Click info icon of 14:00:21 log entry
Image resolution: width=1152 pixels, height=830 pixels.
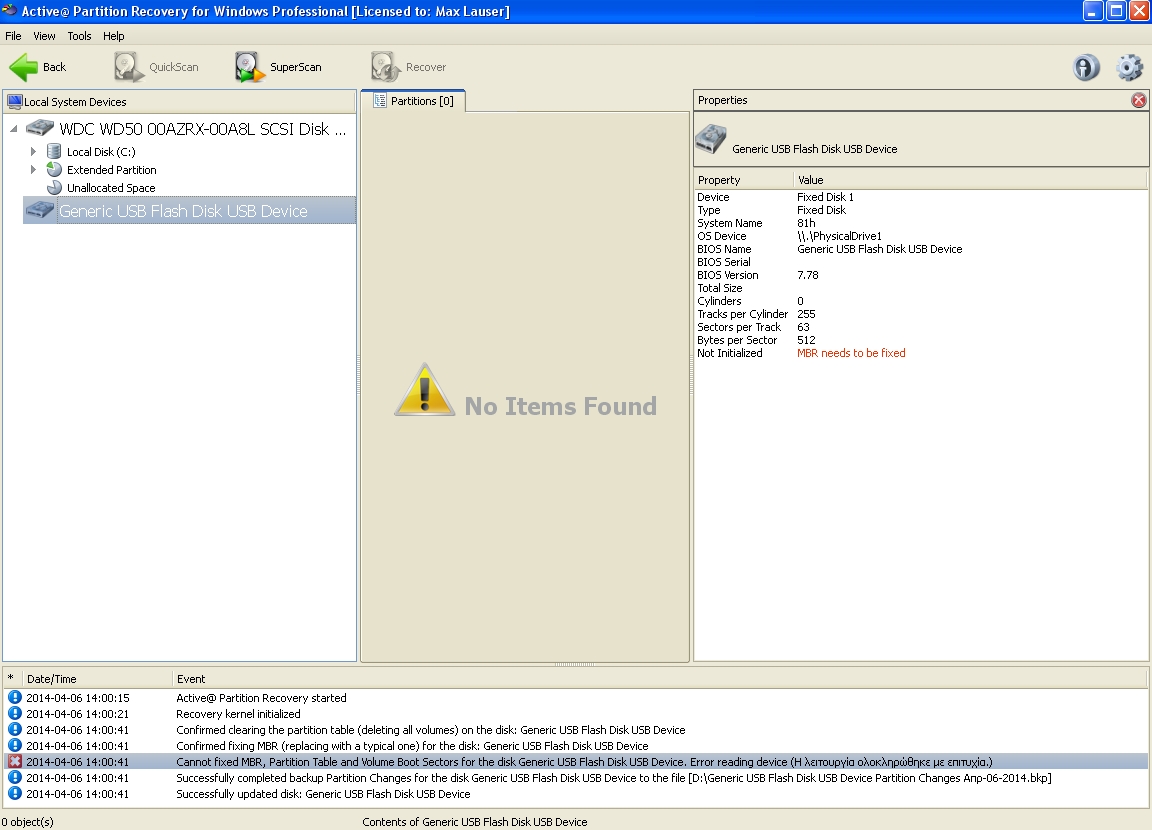(15, 714)
